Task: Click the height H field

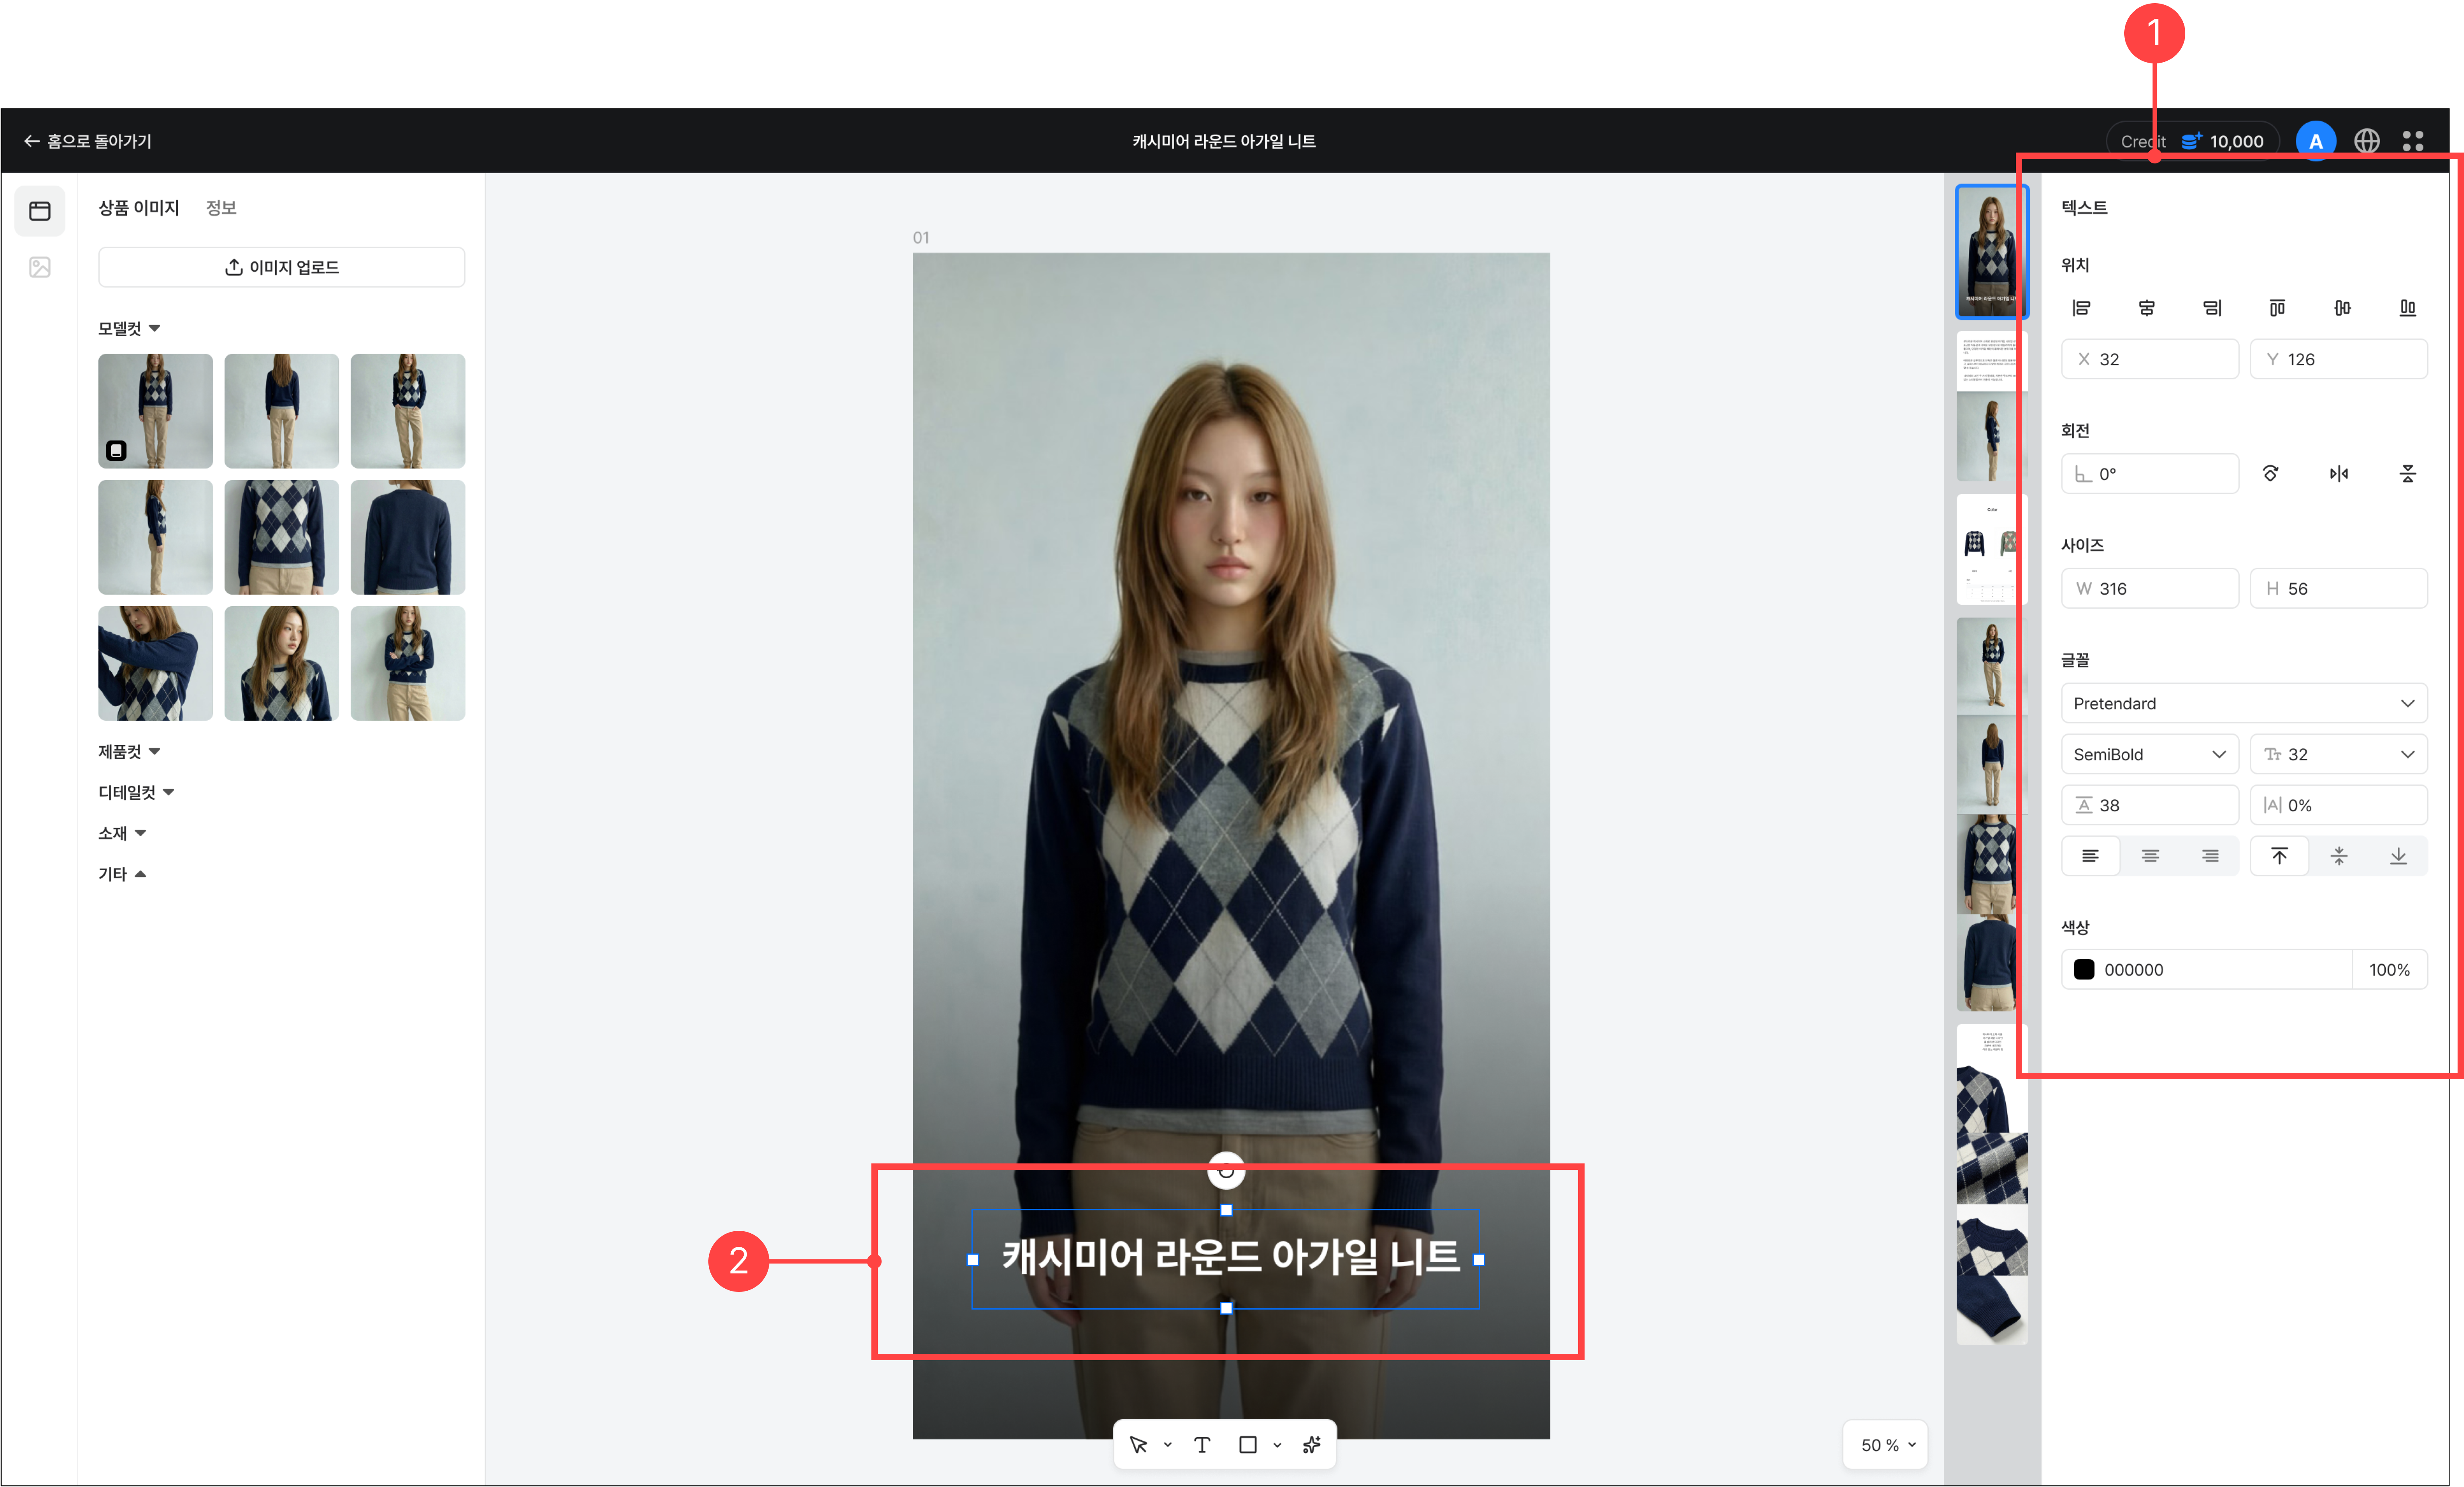Action: (x=2339, y=588)
